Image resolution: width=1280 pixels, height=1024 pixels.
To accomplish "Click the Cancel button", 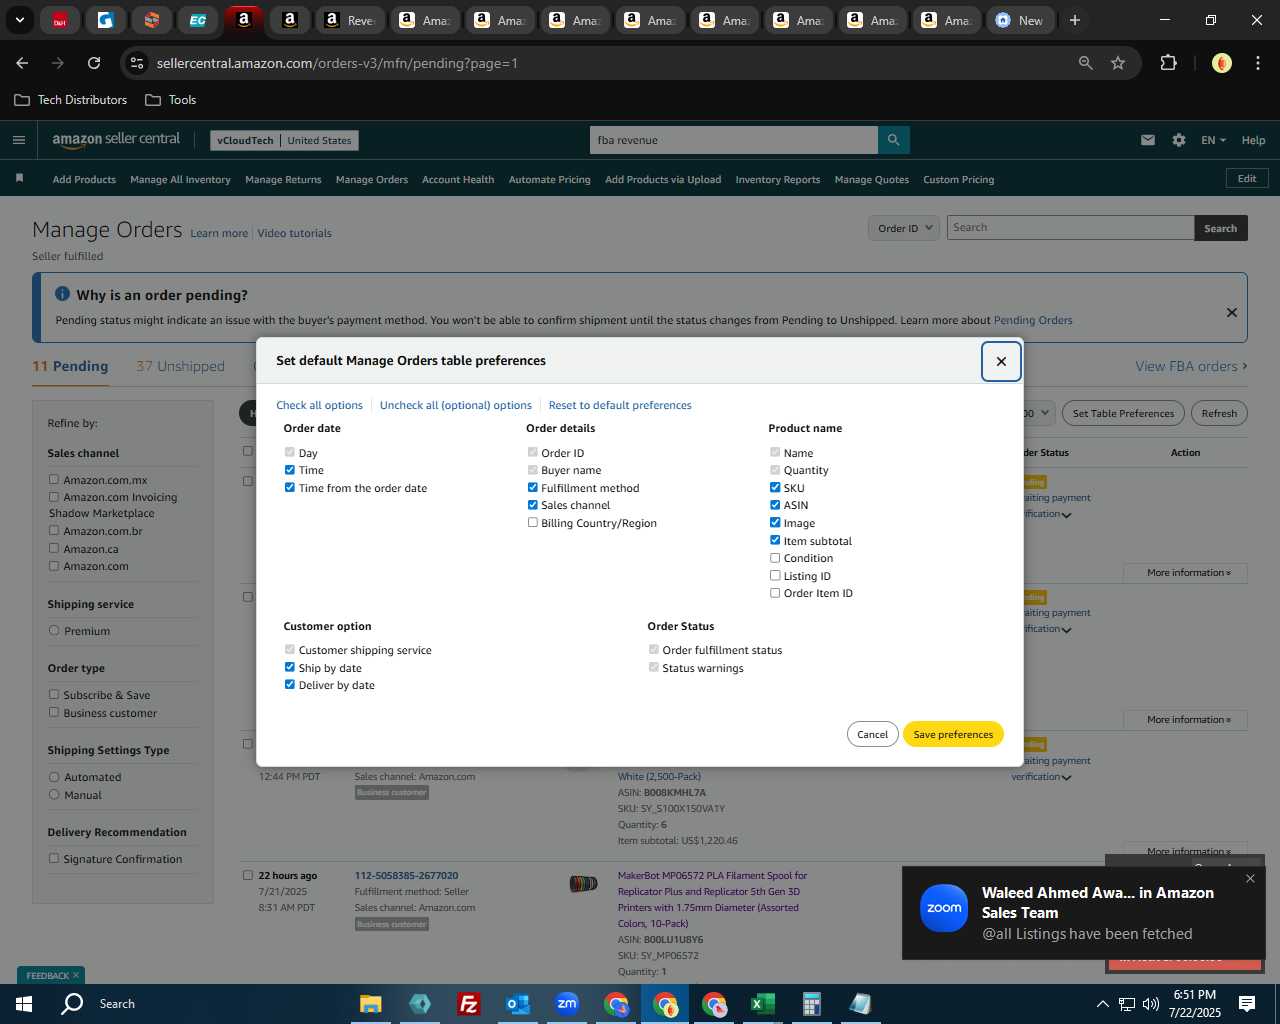I will [872, 734].
